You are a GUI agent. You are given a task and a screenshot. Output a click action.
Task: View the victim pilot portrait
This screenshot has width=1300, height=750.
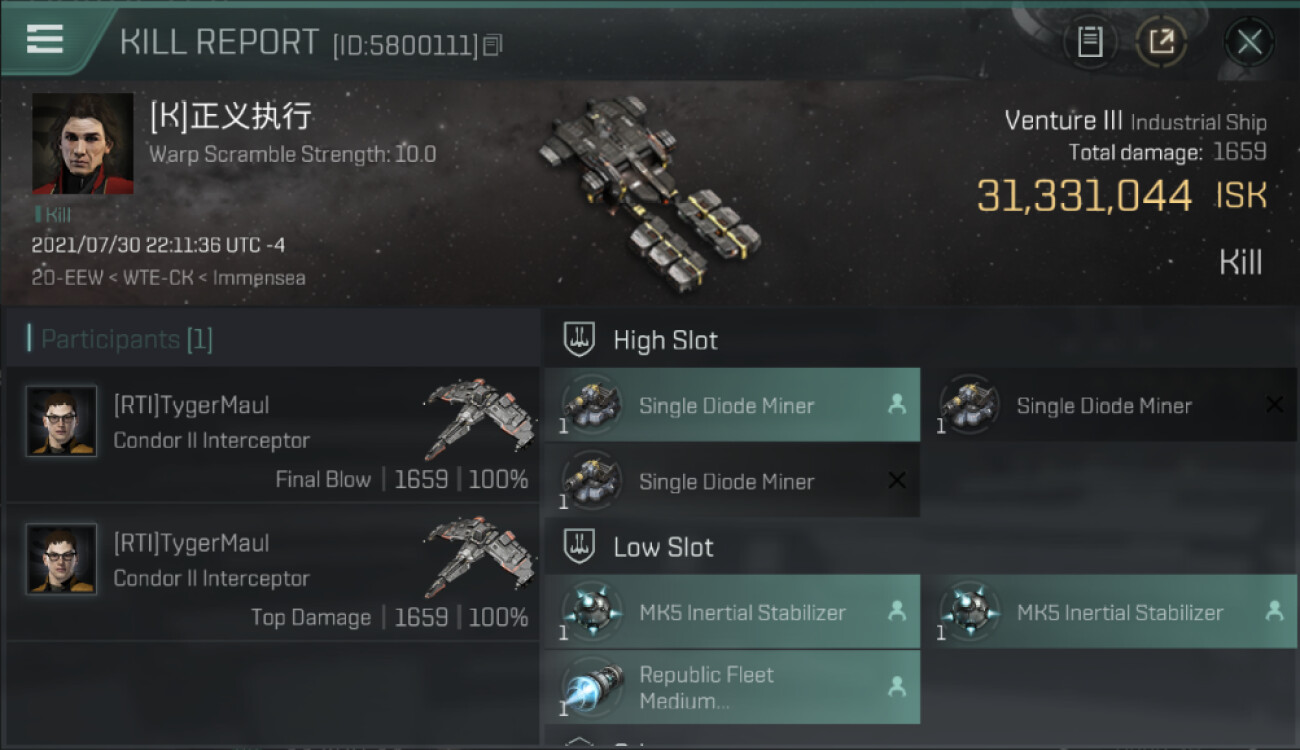(83, 144)
